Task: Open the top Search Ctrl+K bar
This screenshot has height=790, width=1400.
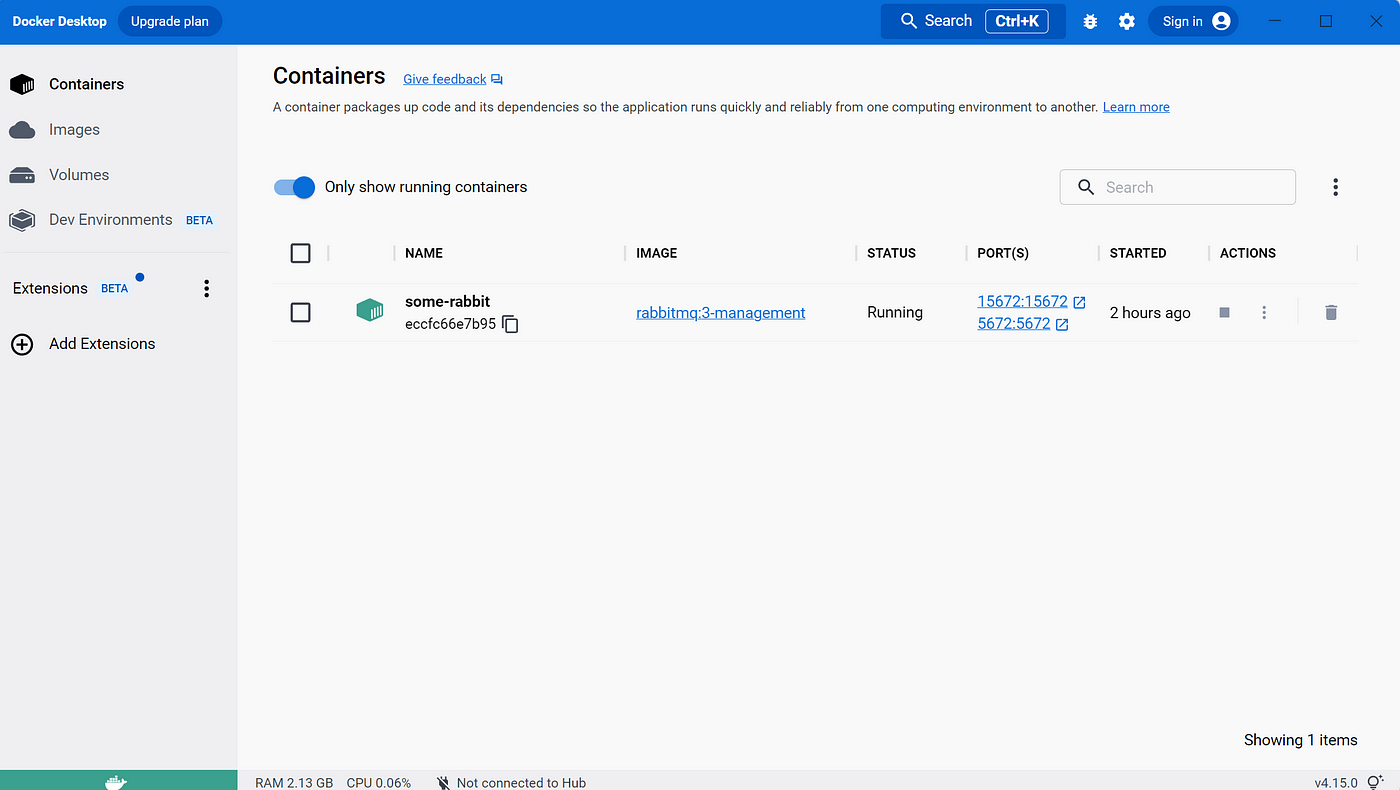Action: point(973,21)
